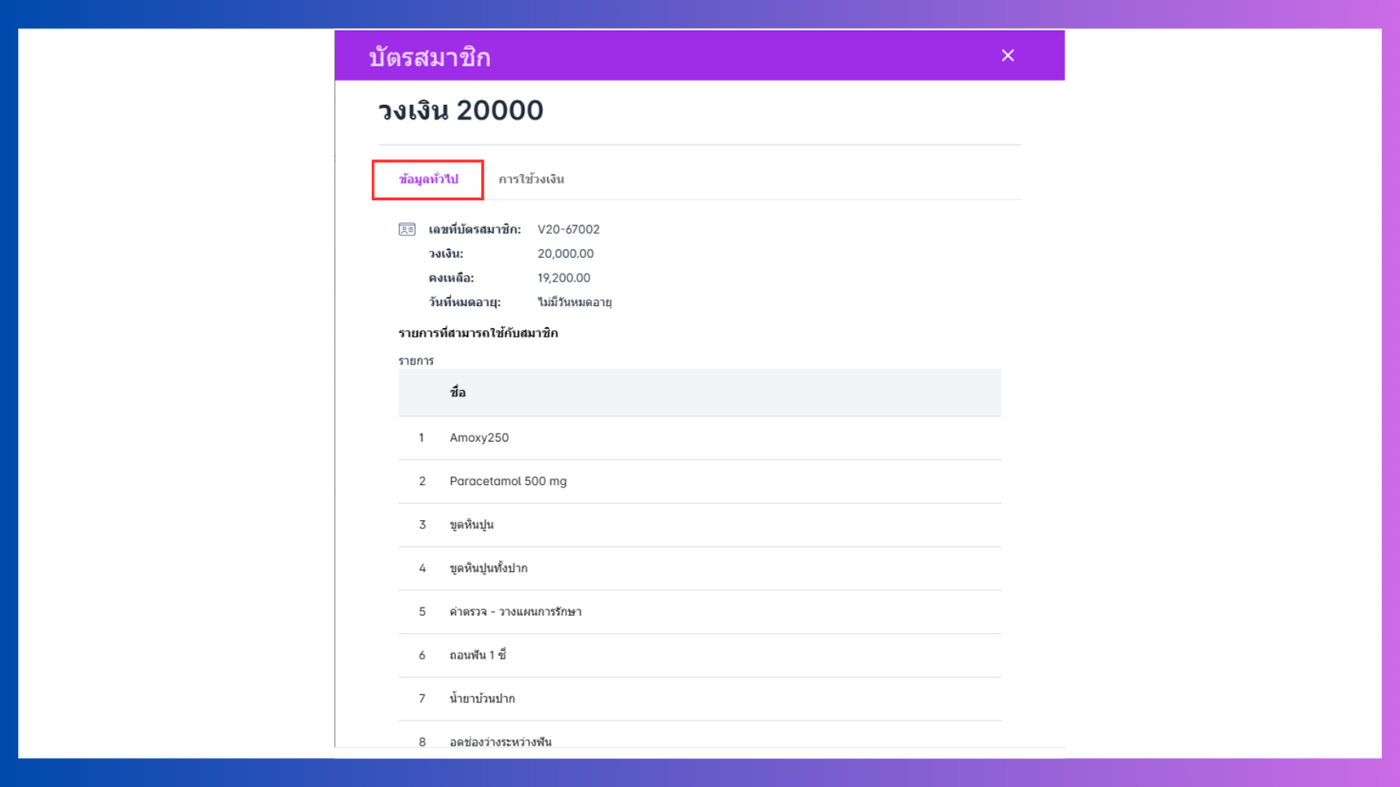Click the ถอนฟัน 1 ซี่ row
1400x787 pixels.
pyautogui.click(x=477, y=655)
